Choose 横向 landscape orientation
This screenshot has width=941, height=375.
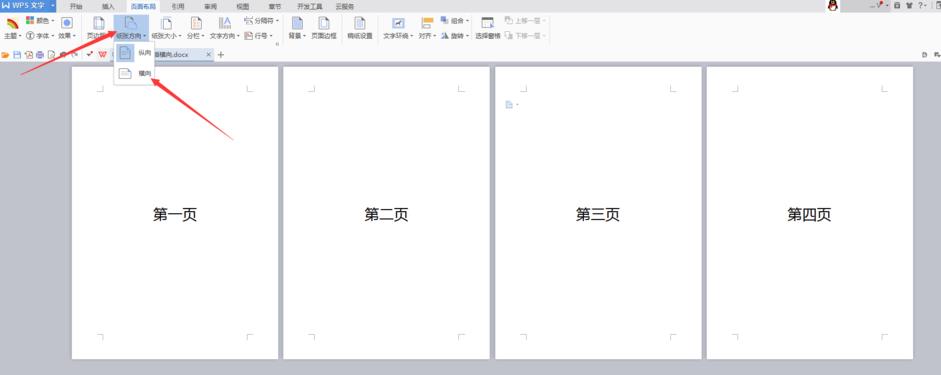pos(134,73)
